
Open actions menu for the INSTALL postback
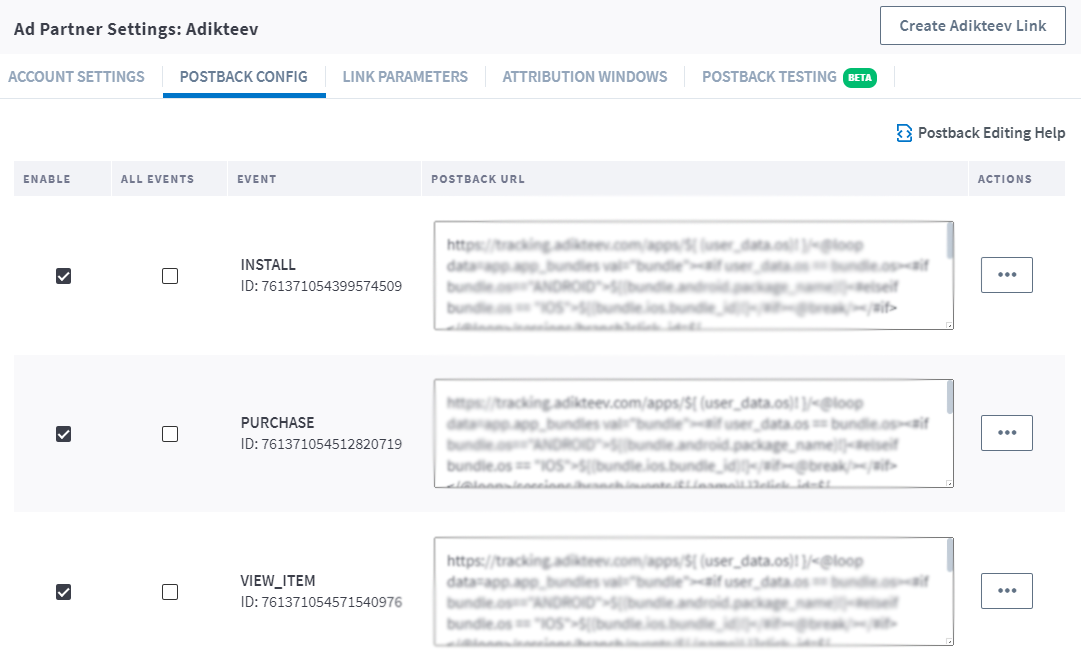[x=1007, y=274]
